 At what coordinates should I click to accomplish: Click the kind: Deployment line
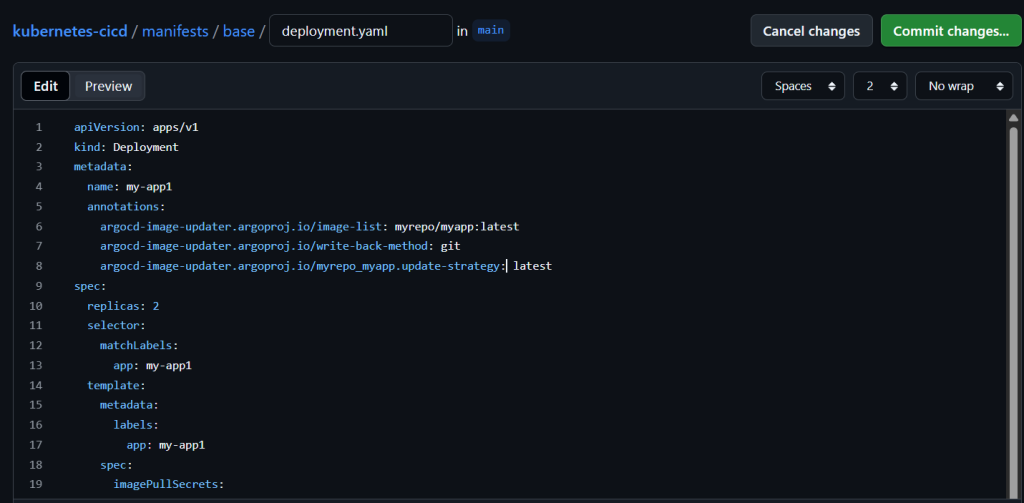pyautogui.click(x=126, y=147)
